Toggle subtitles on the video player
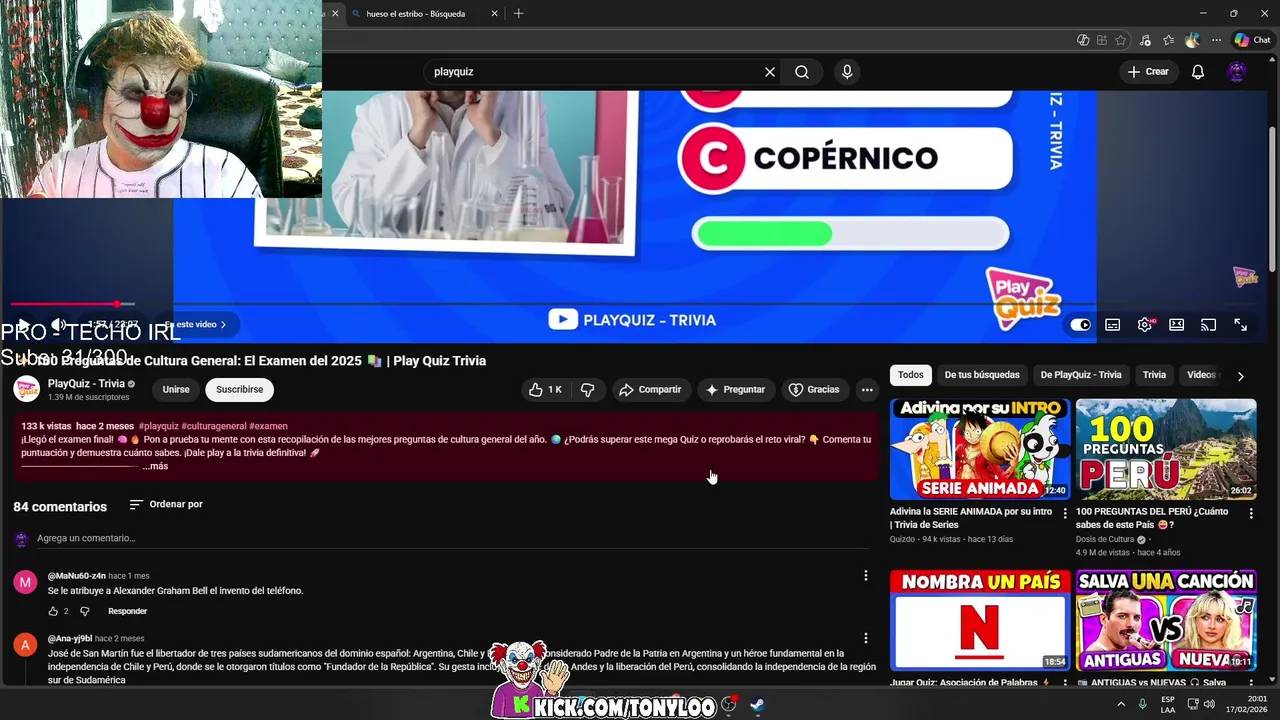The height and width of the screenshot is (720, 1280). click(1112, 325)
